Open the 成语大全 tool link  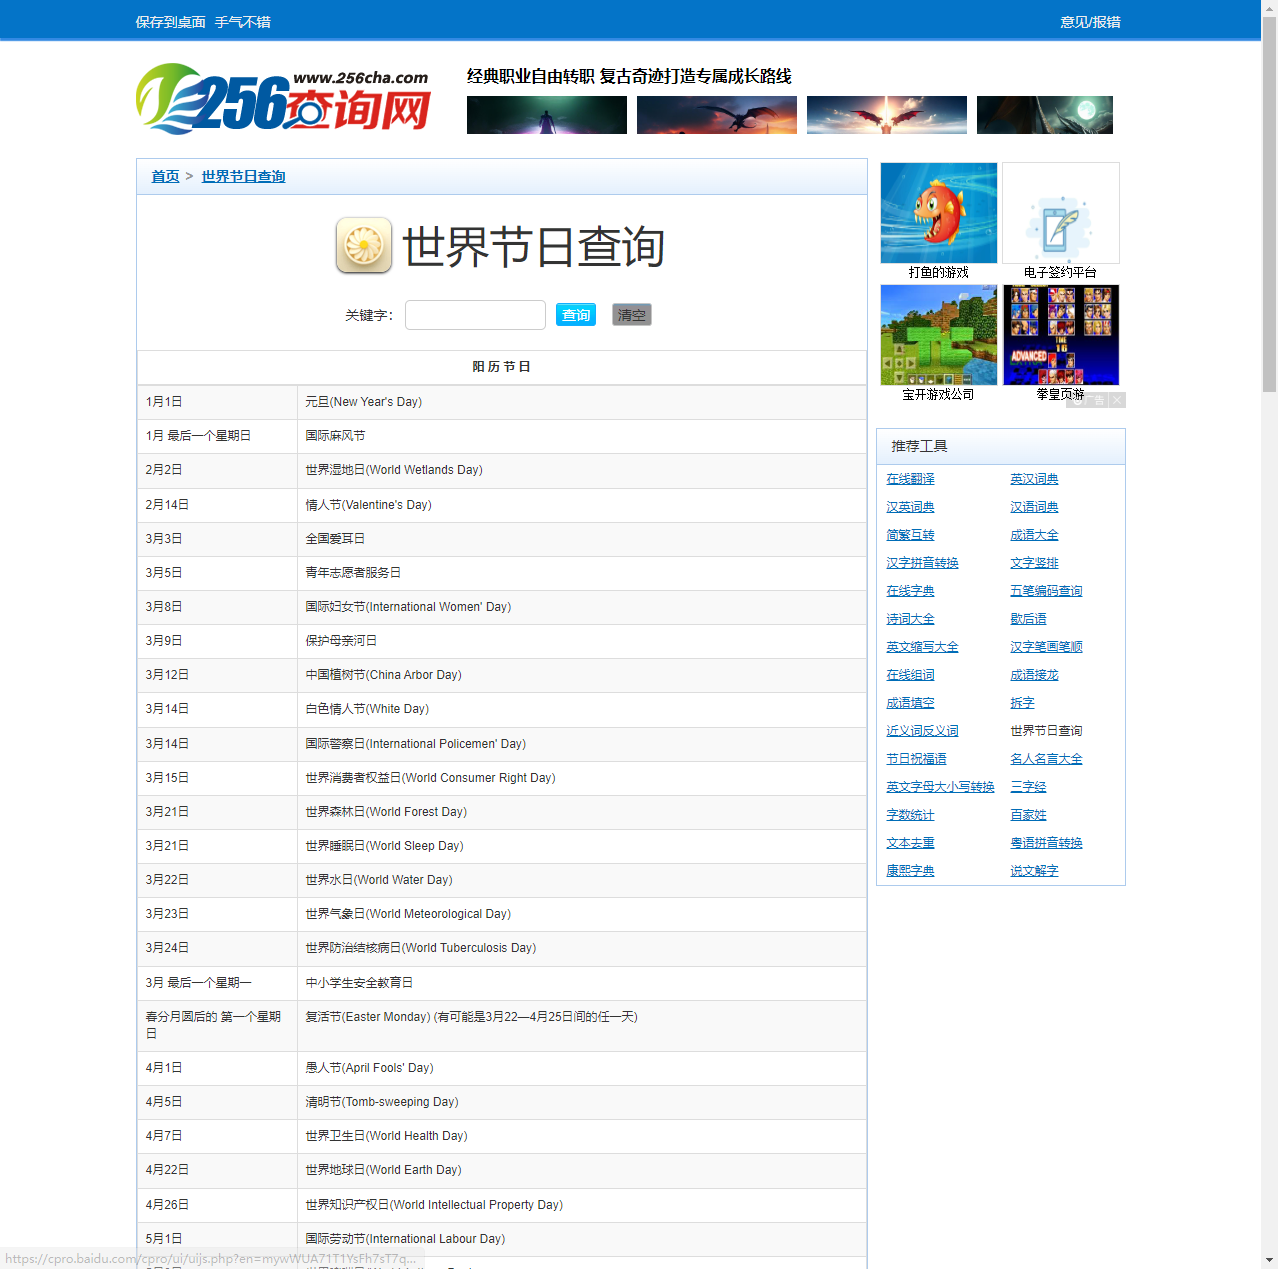pos(1034,535)
